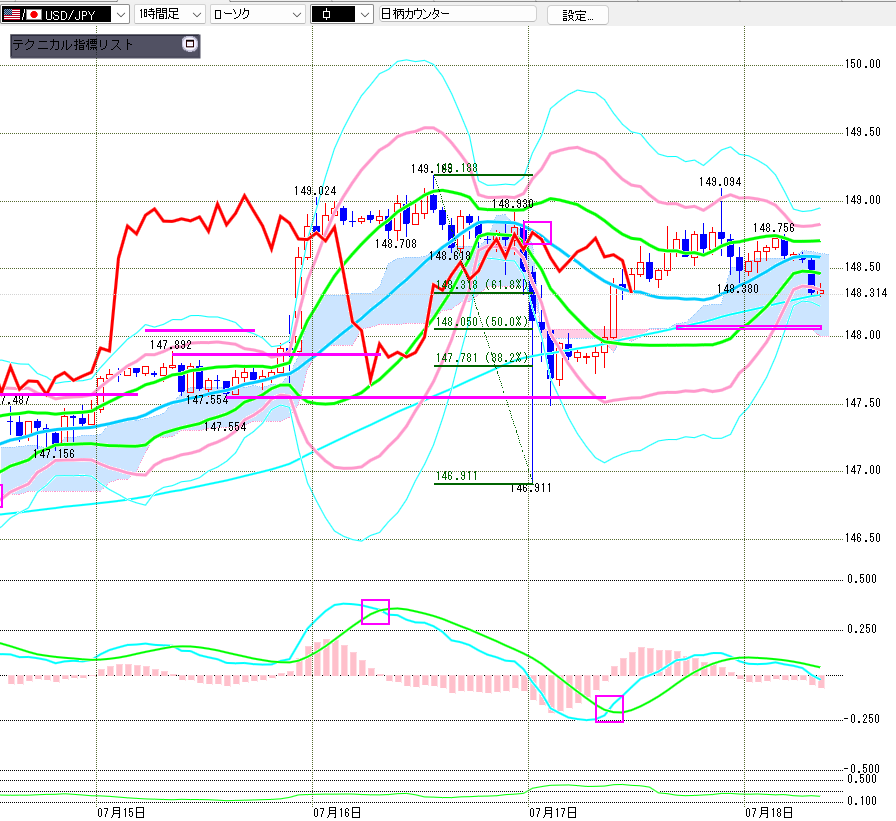Click the 148.380 low price label

[x=738, y=289]
